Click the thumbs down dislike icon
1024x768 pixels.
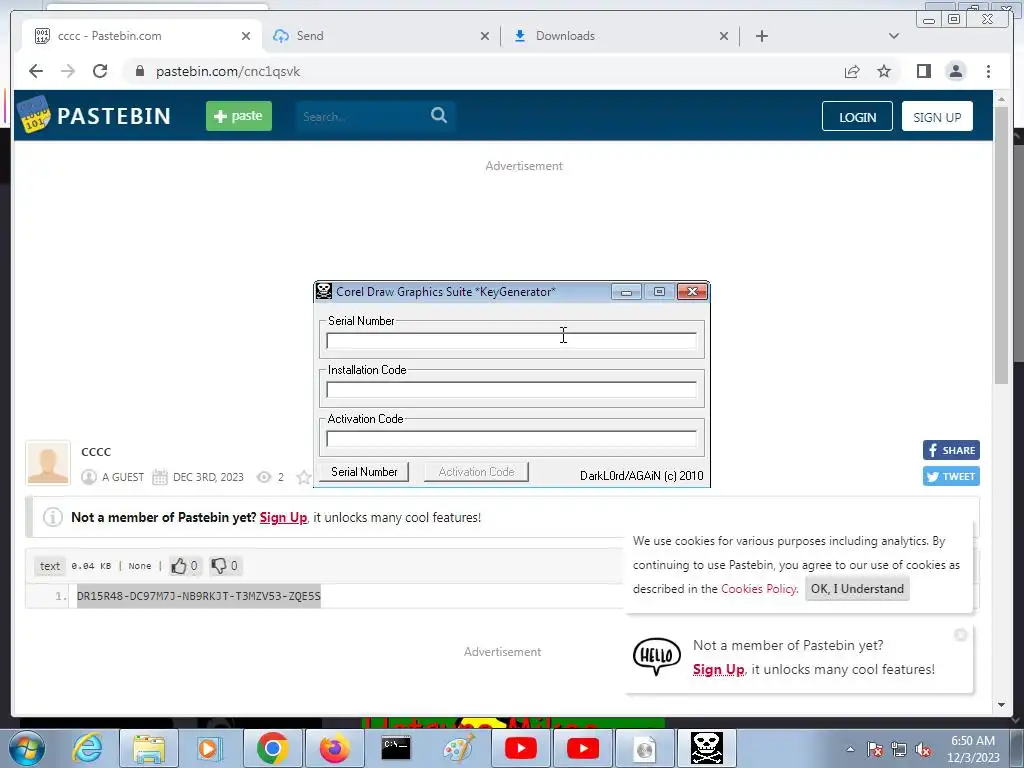point(219,566)
